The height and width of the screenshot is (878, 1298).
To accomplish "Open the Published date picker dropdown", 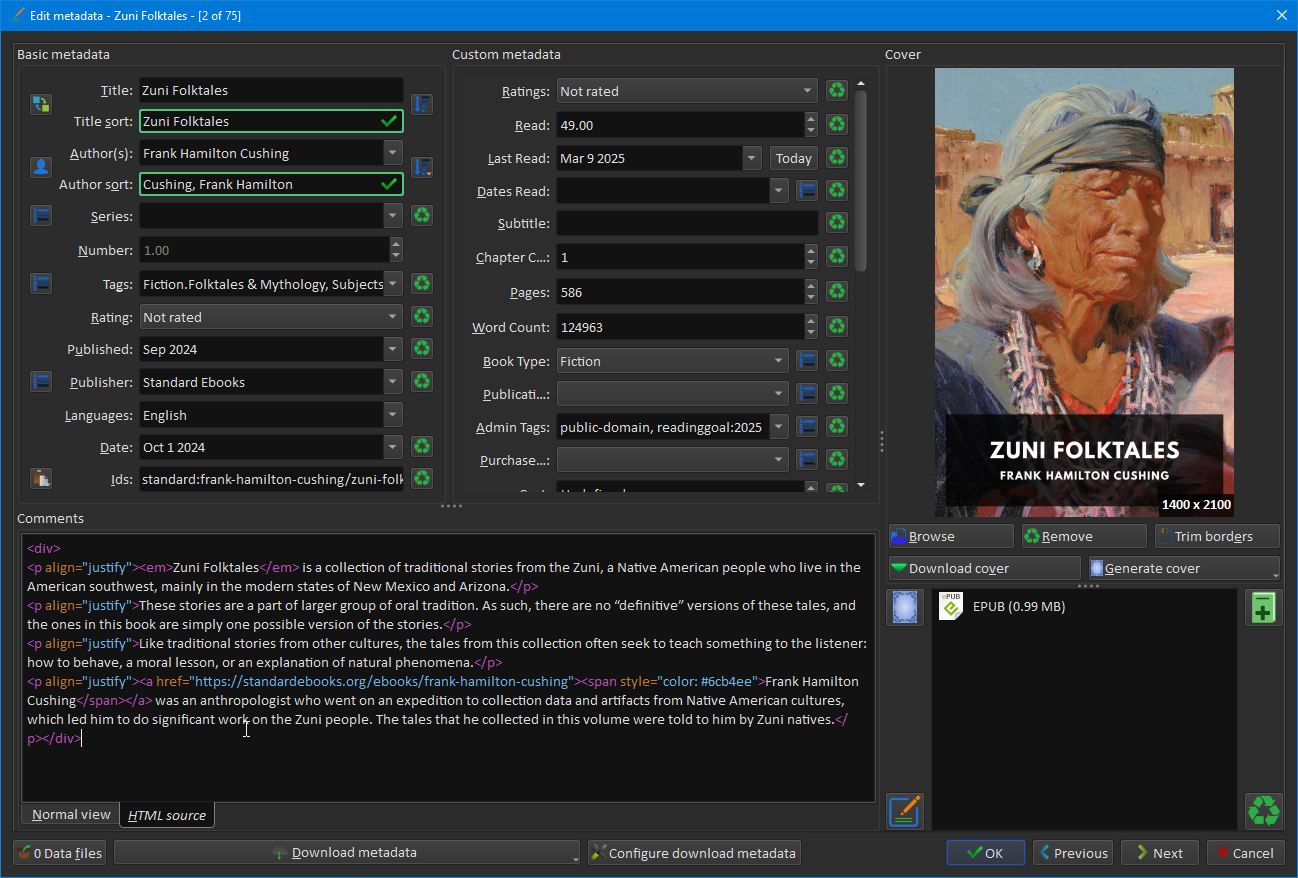I will click(x=393, y=349).
